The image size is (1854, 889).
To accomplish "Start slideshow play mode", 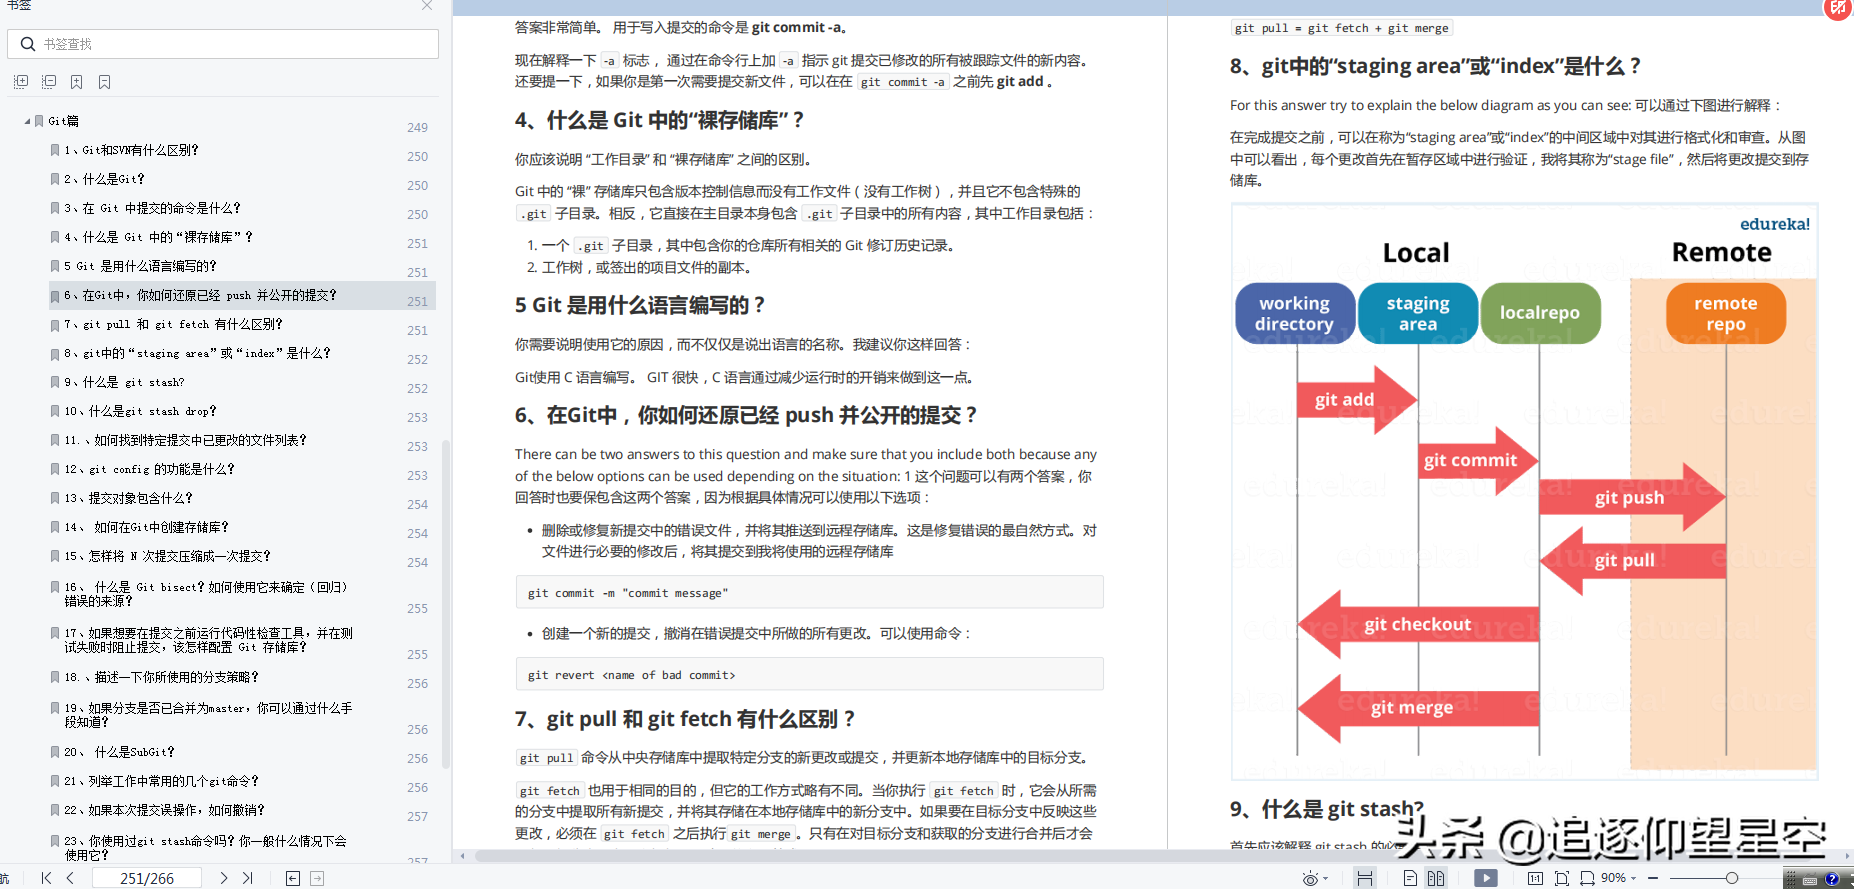I will (1486, 878).
